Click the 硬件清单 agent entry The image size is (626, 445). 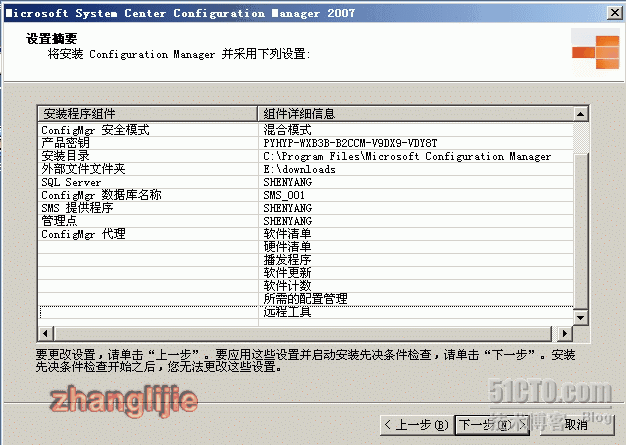click(287, 247)
